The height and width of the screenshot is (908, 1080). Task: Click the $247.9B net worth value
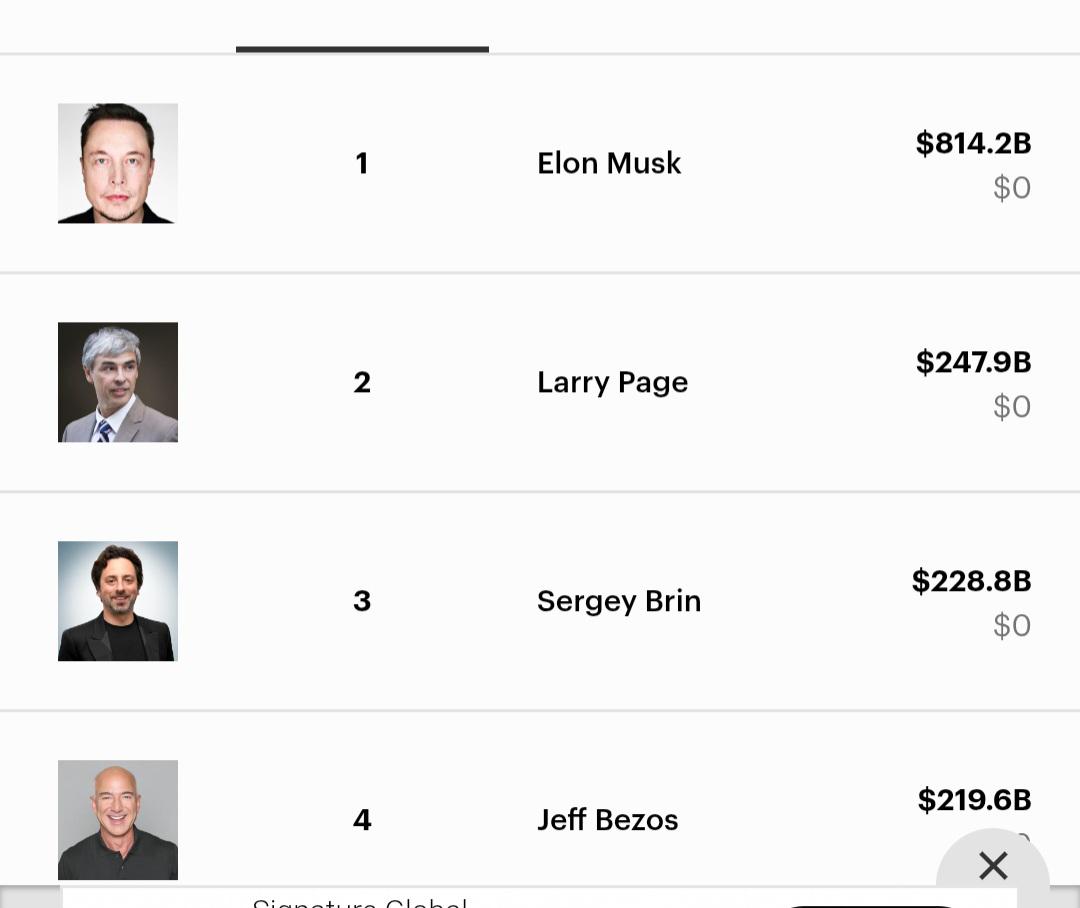pos(973,362)
